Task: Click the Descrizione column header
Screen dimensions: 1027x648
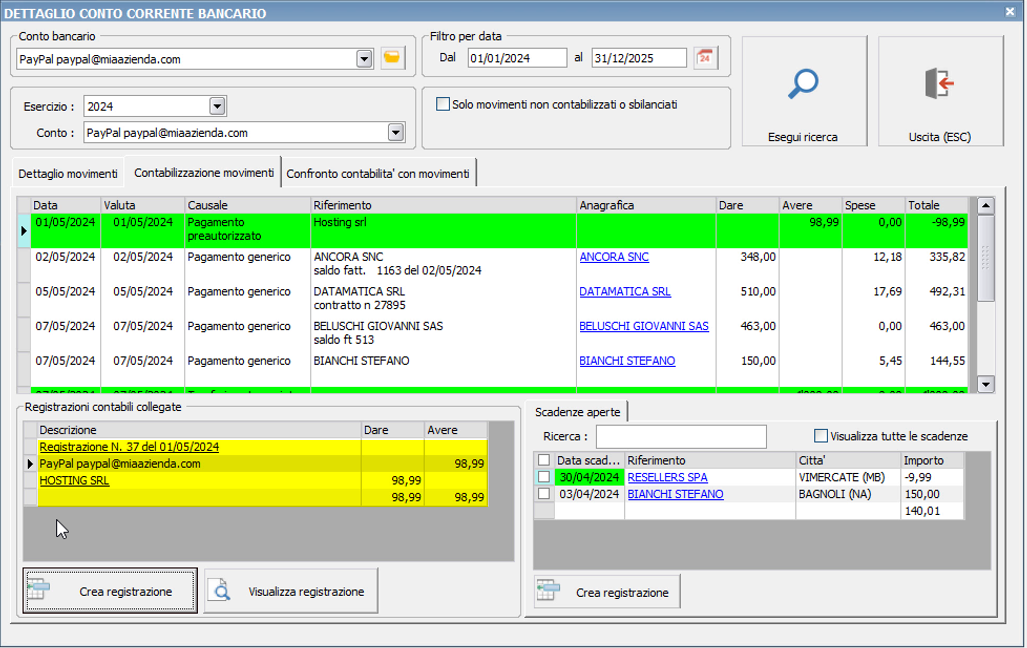Action: (x=199, y=430)
